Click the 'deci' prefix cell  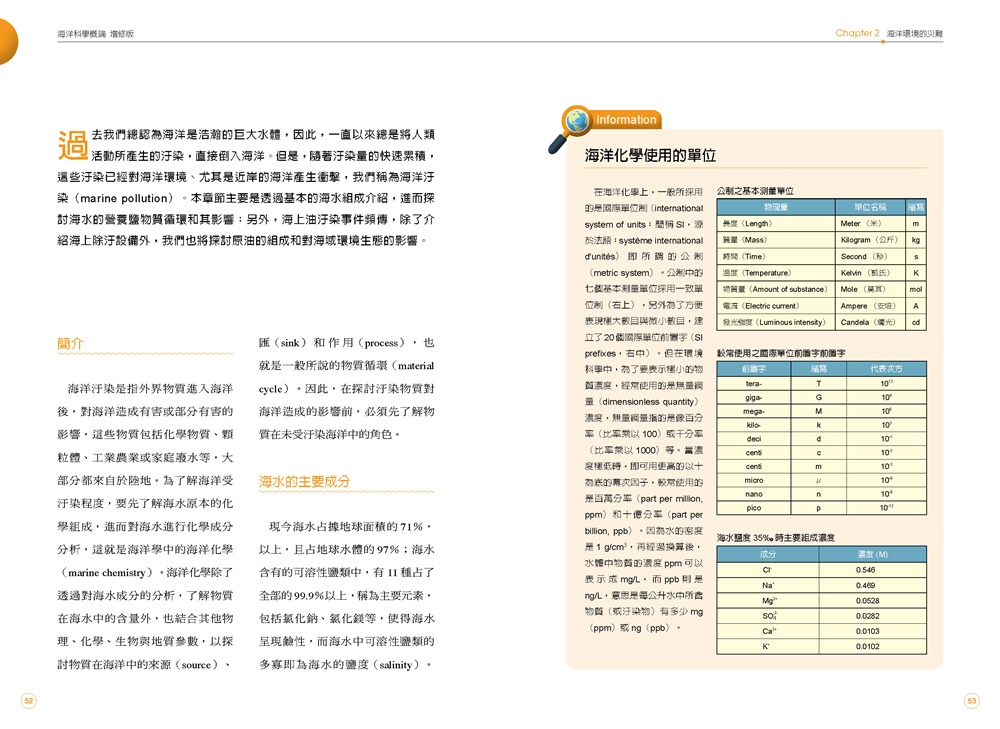[x=754, y=439]
